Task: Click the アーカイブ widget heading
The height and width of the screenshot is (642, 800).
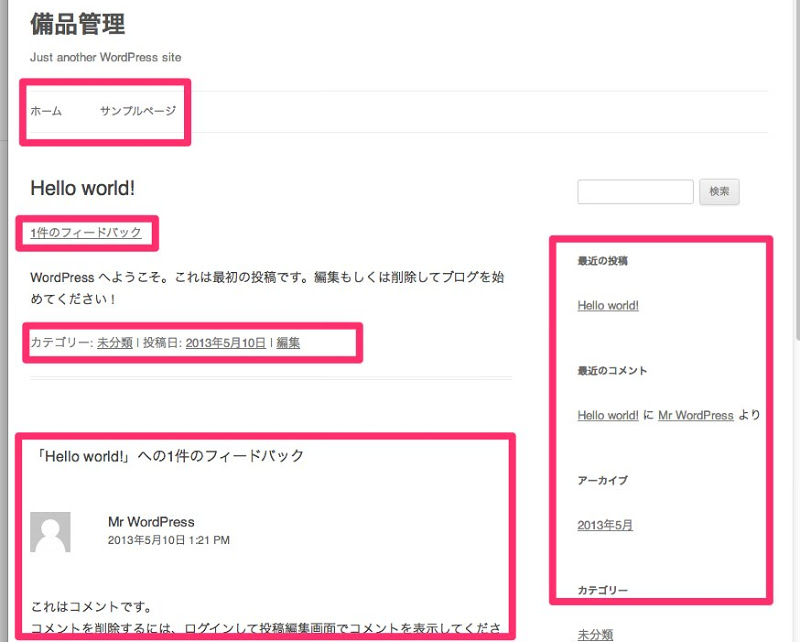Action: (x=603, y=481)
